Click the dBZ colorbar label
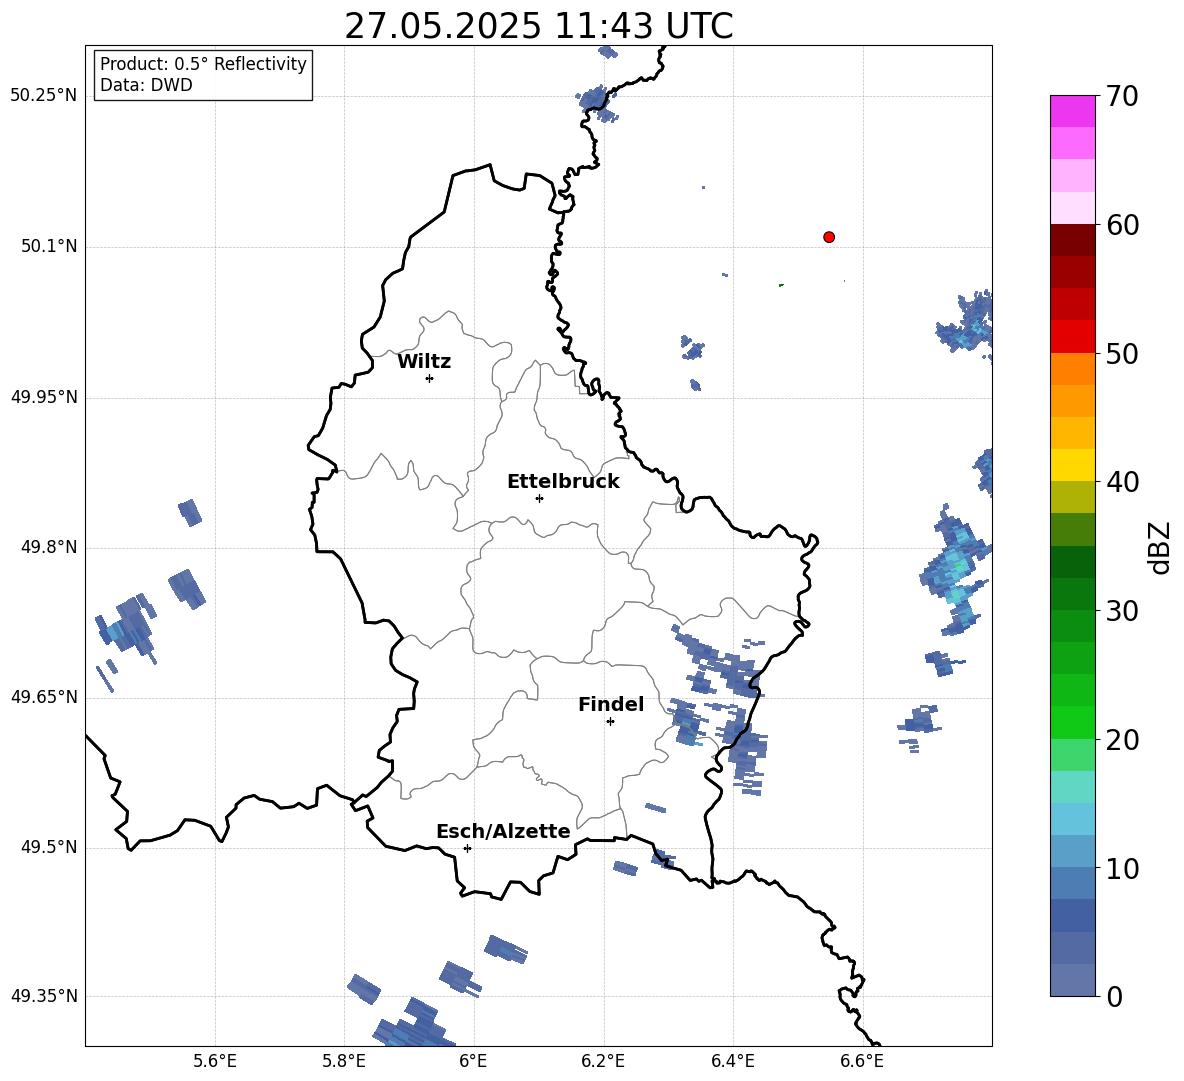1184x1081 pixels. [x=1159, y=547]
